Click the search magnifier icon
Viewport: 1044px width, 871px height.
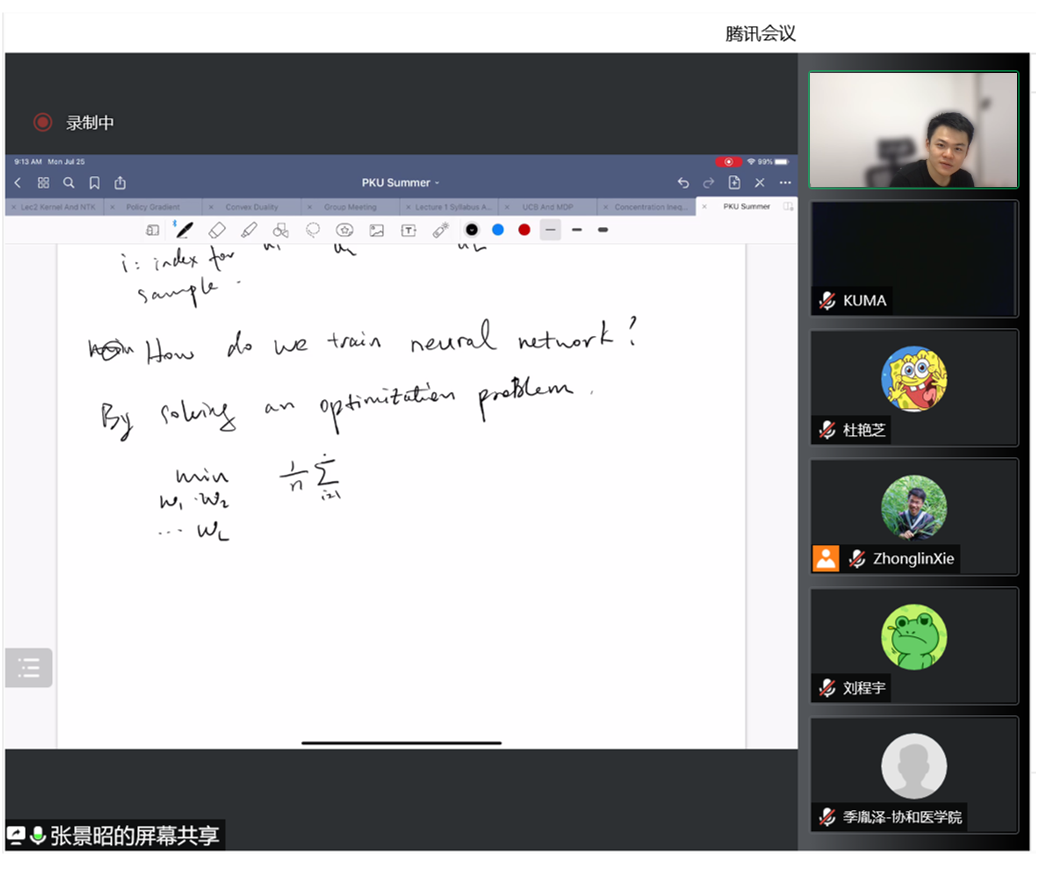(69, 183)
